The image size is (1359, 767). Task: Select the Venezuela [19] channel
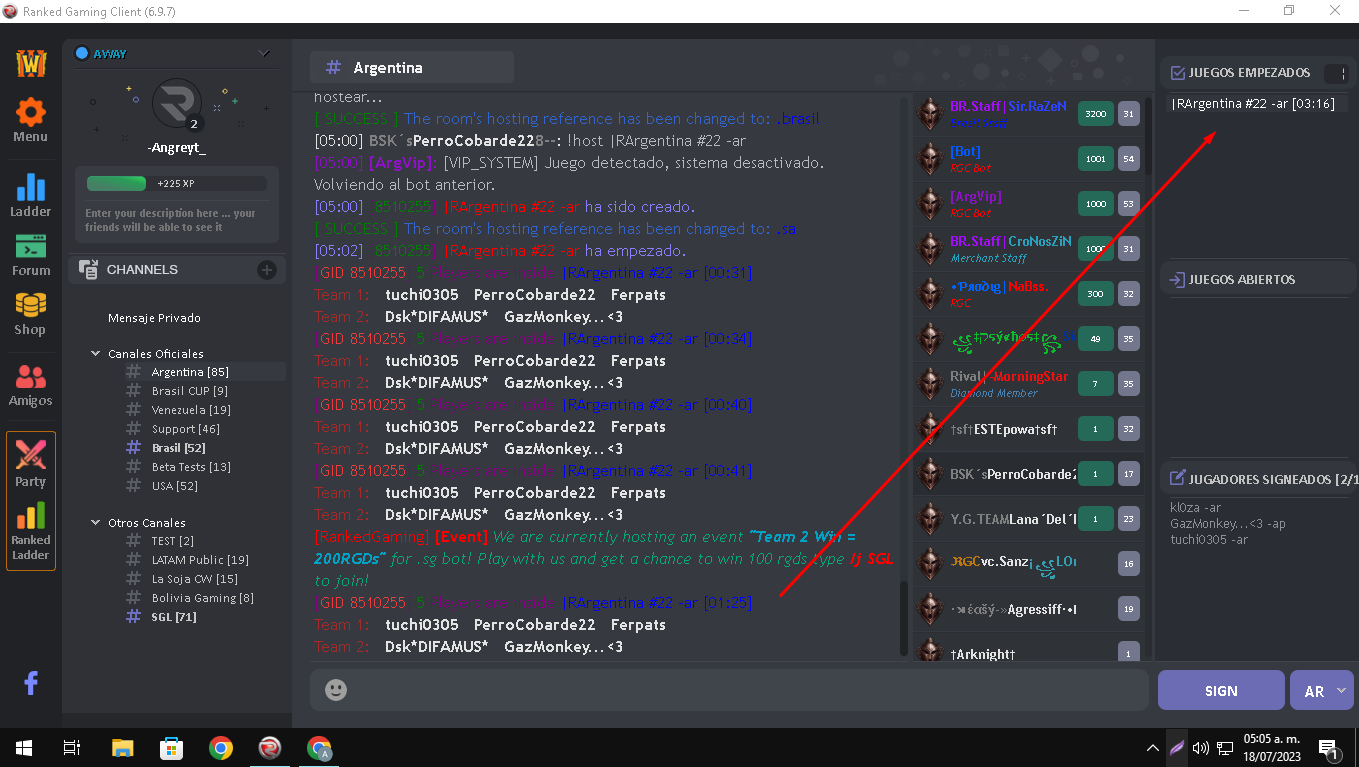(191, 410)
